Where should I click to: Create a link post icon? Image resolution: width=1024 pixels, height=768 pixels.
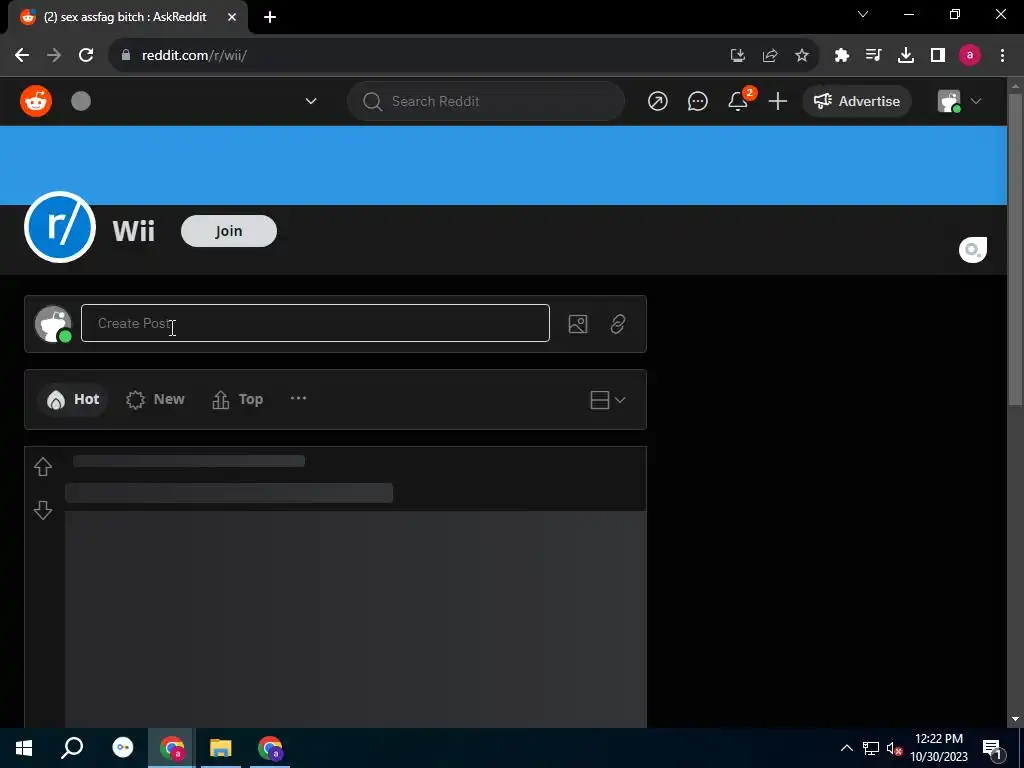click(618, 324)
